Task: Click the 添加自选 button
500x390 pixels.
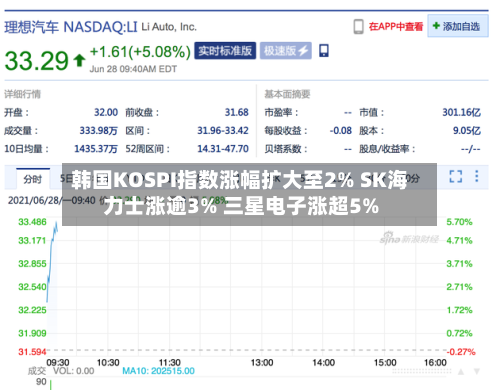Action: [x=458, y=26]
